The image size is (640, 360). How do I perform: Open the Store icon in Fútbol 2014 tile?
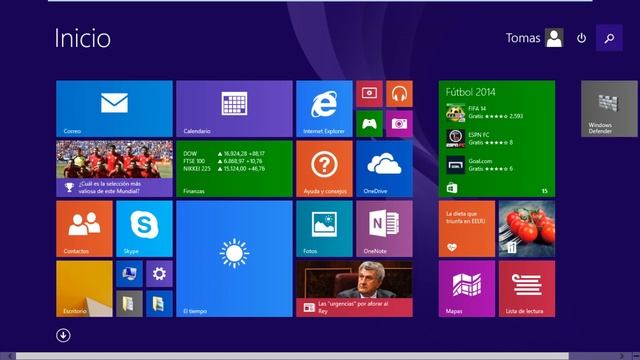452,188
